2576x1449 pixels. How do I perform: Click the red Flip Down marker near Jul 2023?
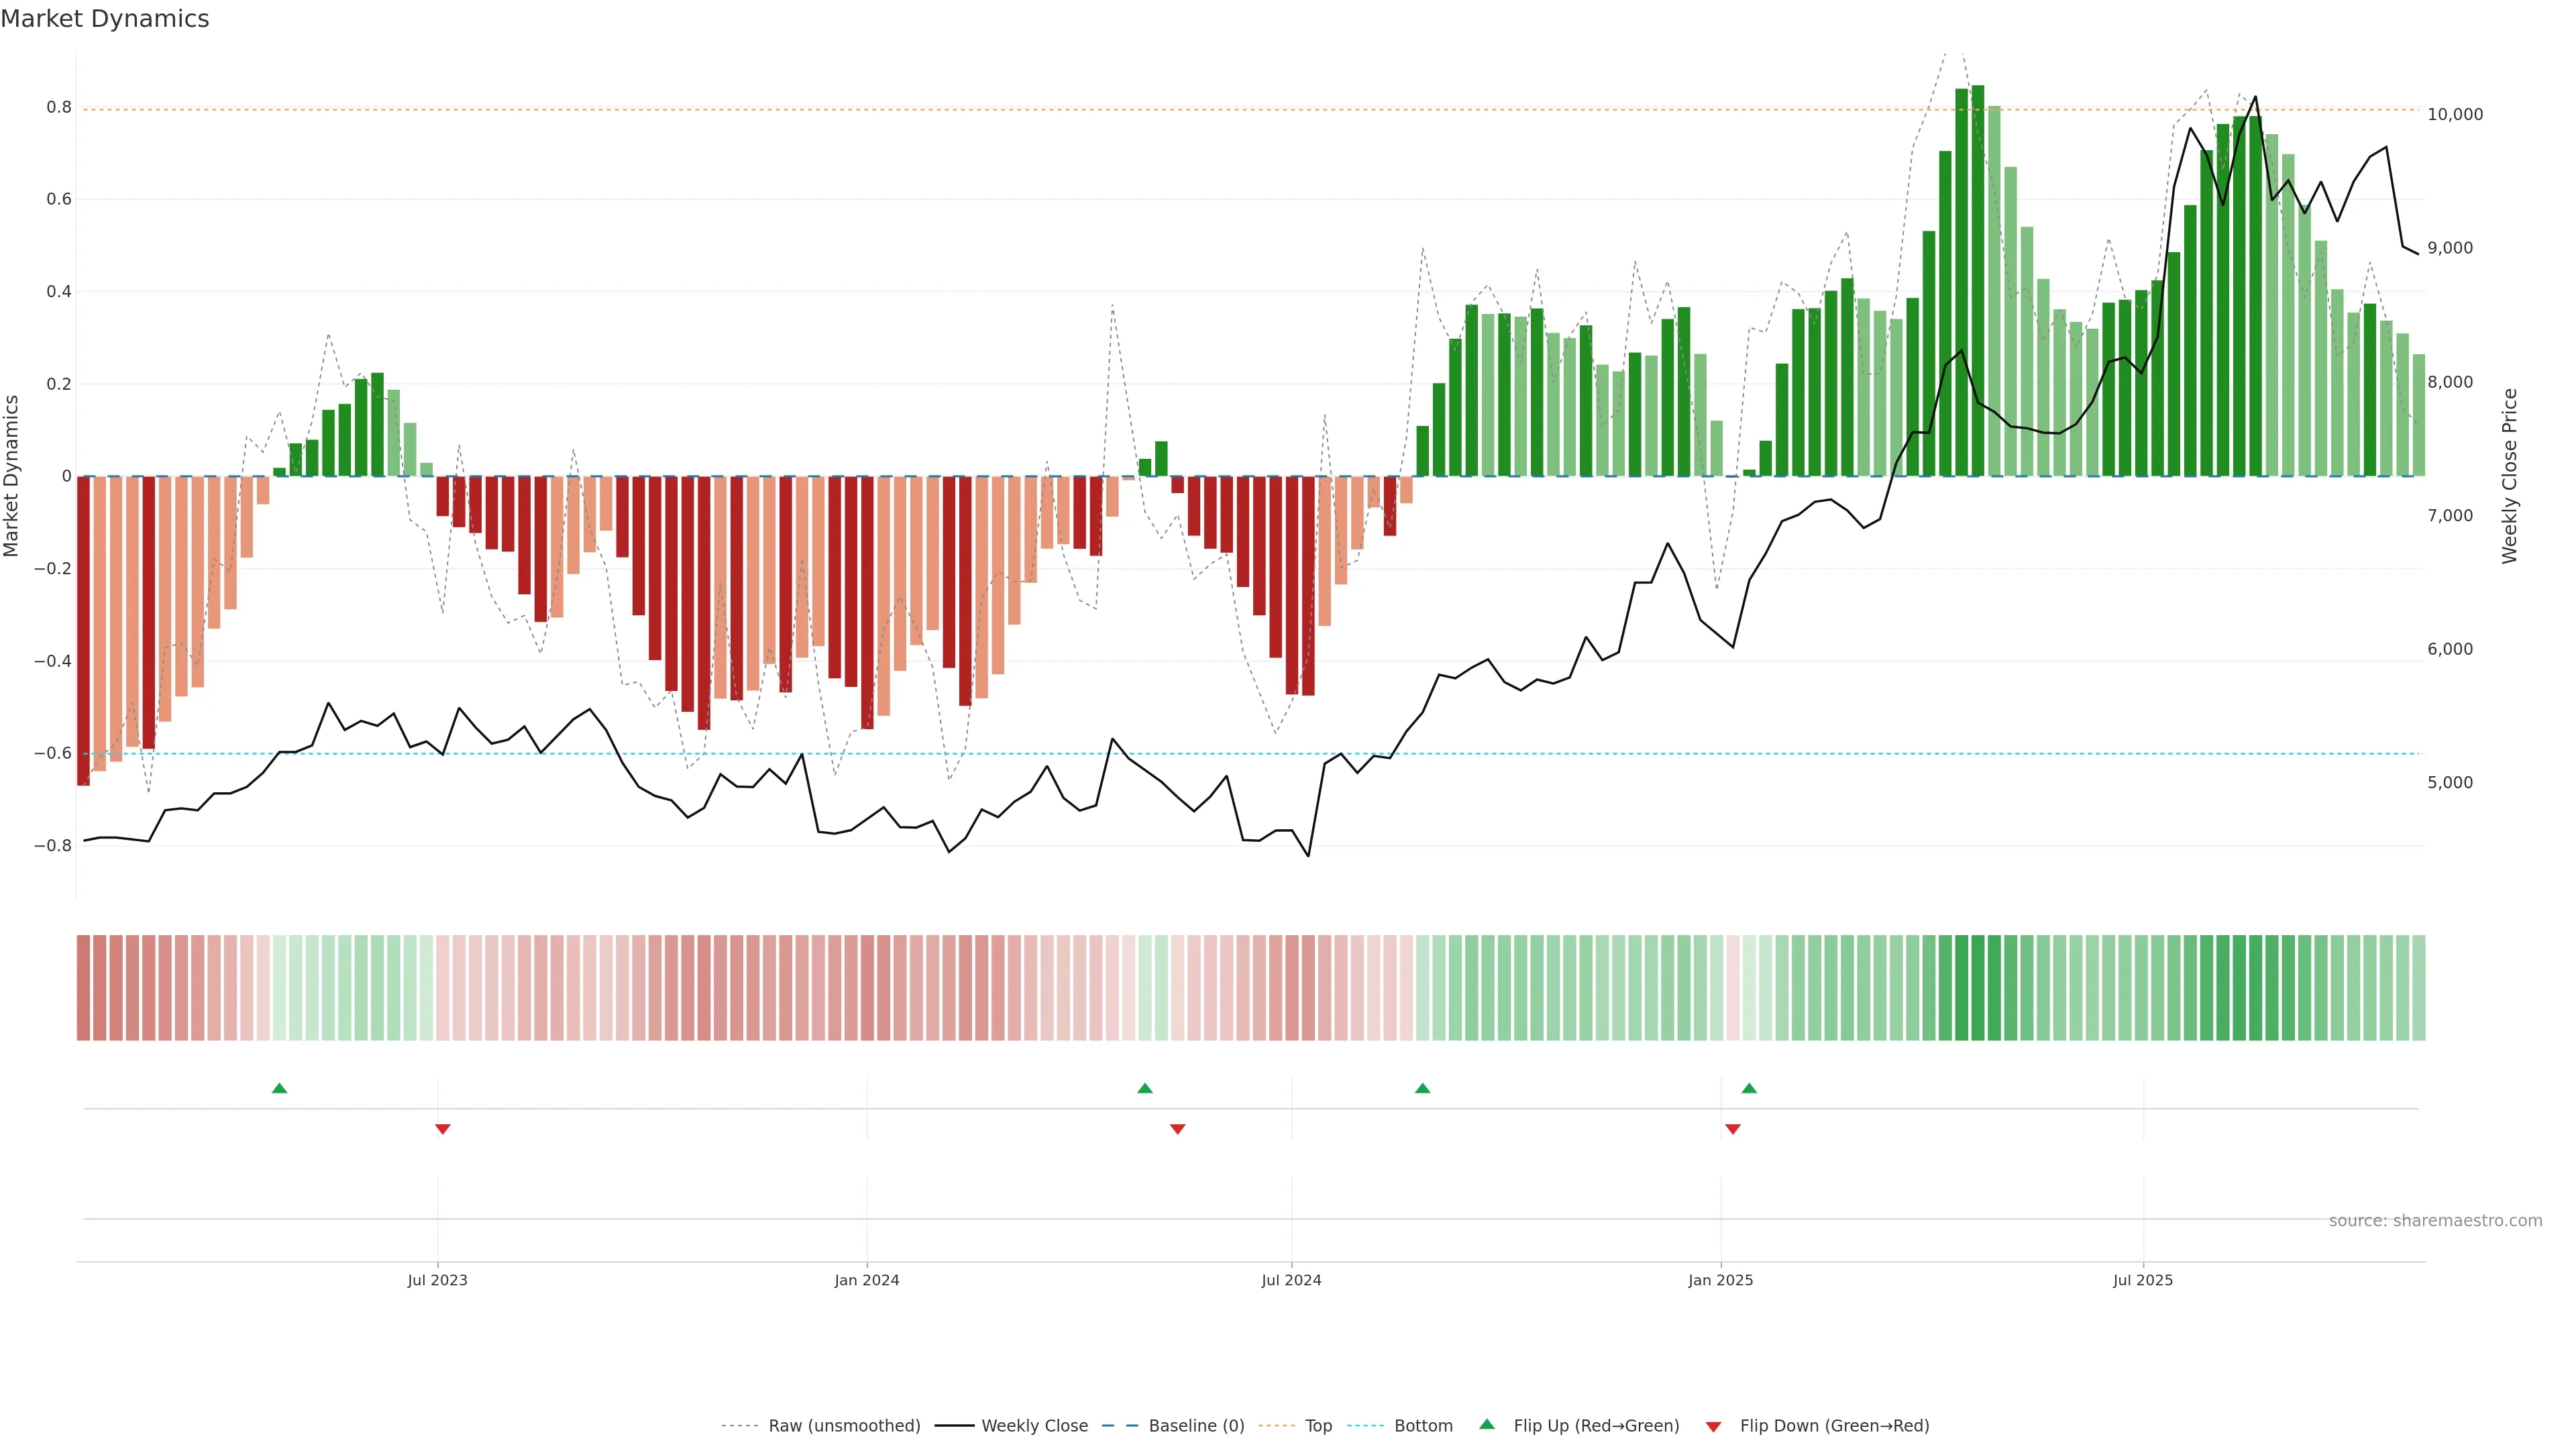(442, 1129)
